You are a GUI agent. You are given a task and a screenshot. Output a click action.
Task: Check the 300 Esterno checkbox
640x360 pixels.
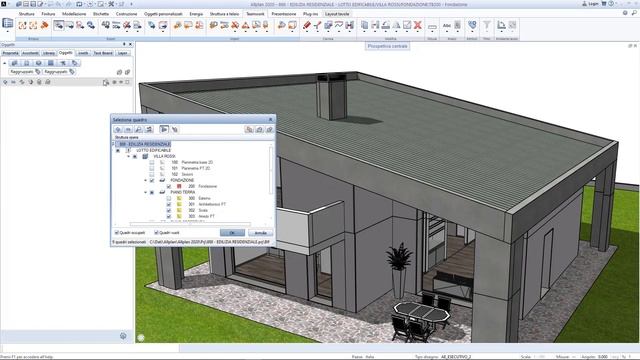coord(169,198)
